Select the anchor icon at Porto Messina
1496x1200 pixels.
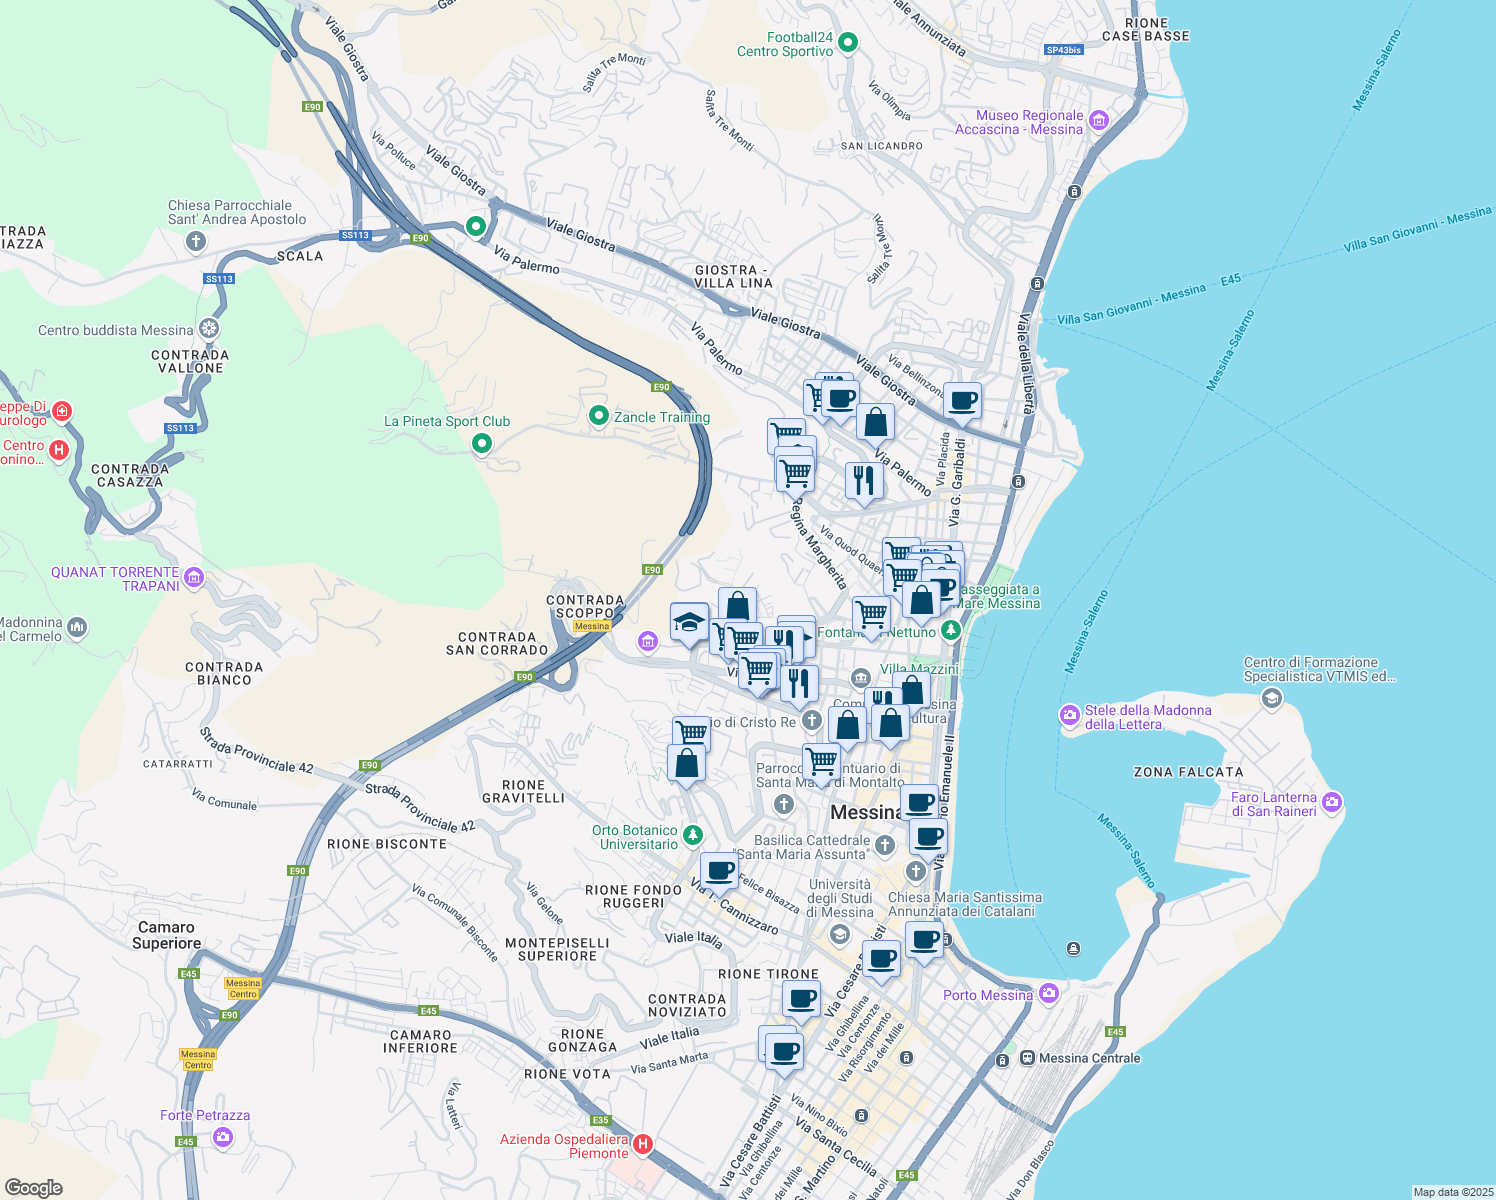(1049, 994)
